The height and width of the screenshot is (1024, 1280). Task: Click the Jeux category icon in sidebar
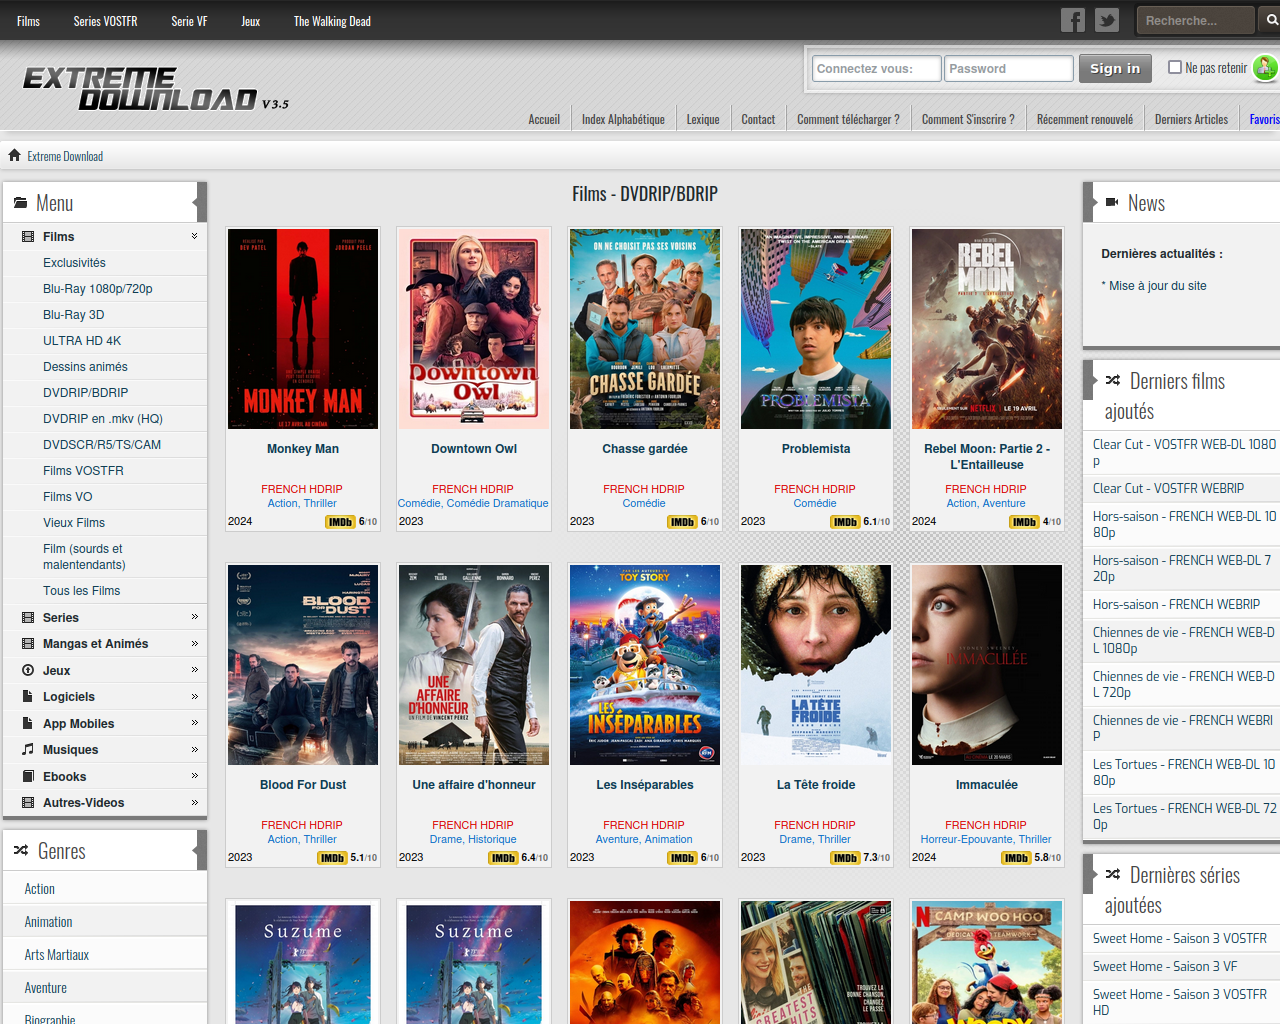tap(28, 671)
